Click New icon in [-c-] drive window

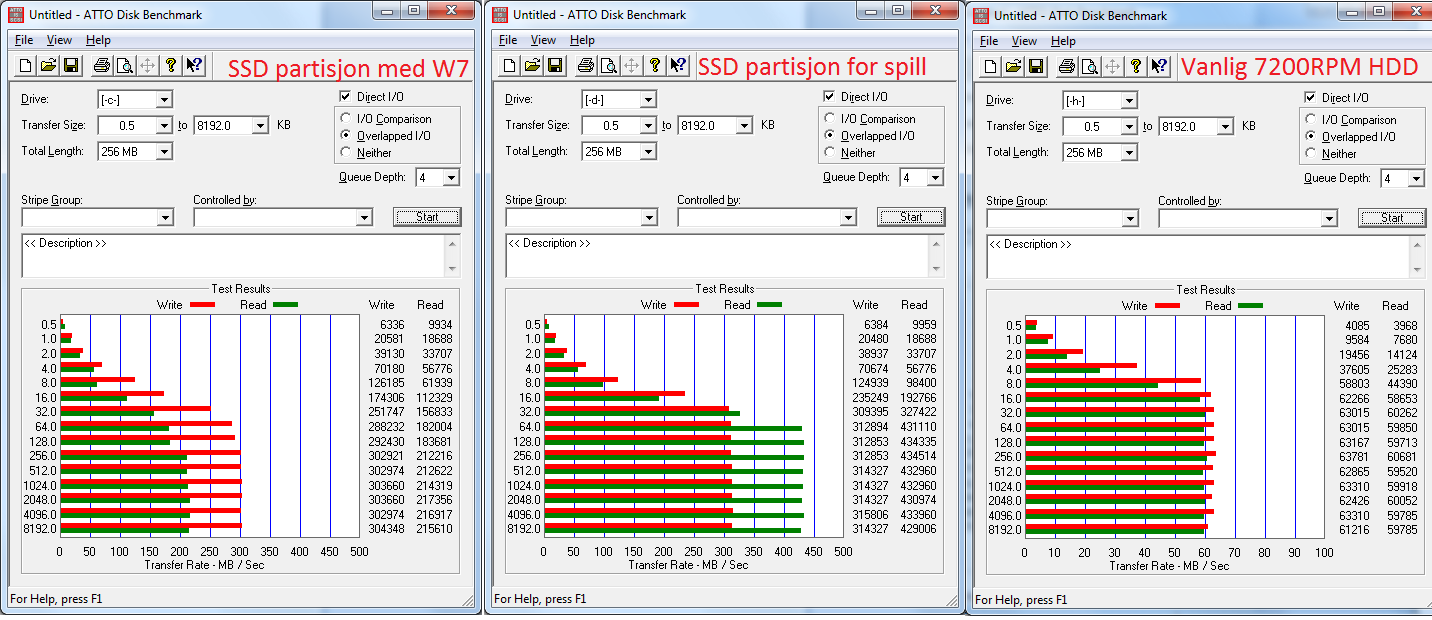pos(28,66)
